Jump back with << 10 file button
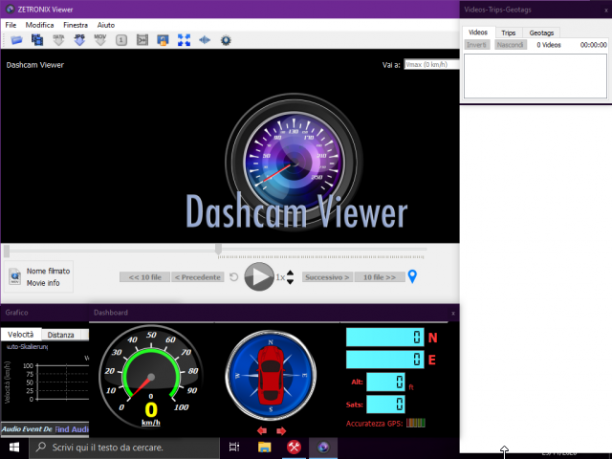The image size is (612, 459). point(145,277)
